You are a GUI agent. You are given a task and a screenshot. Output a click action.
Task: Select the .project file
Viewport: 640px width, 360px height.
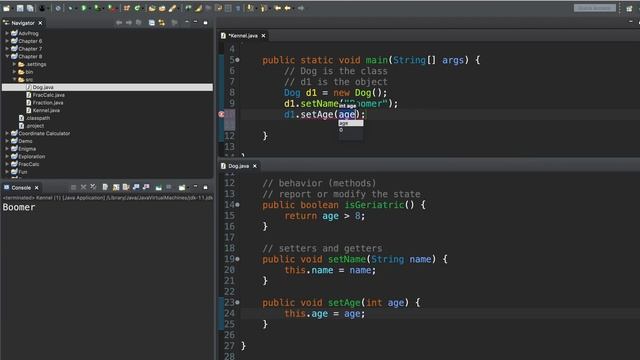pyautogui.click(x=35, y=126)
